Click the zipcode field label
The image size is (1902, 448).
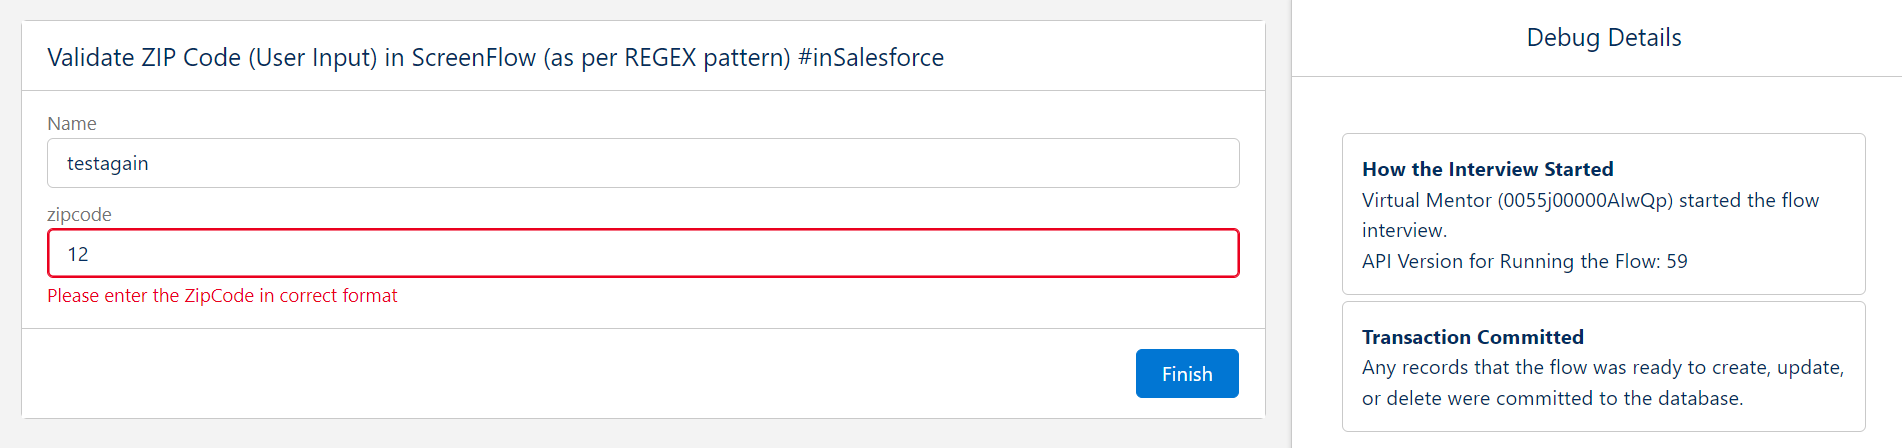click(x=79, y=215)
